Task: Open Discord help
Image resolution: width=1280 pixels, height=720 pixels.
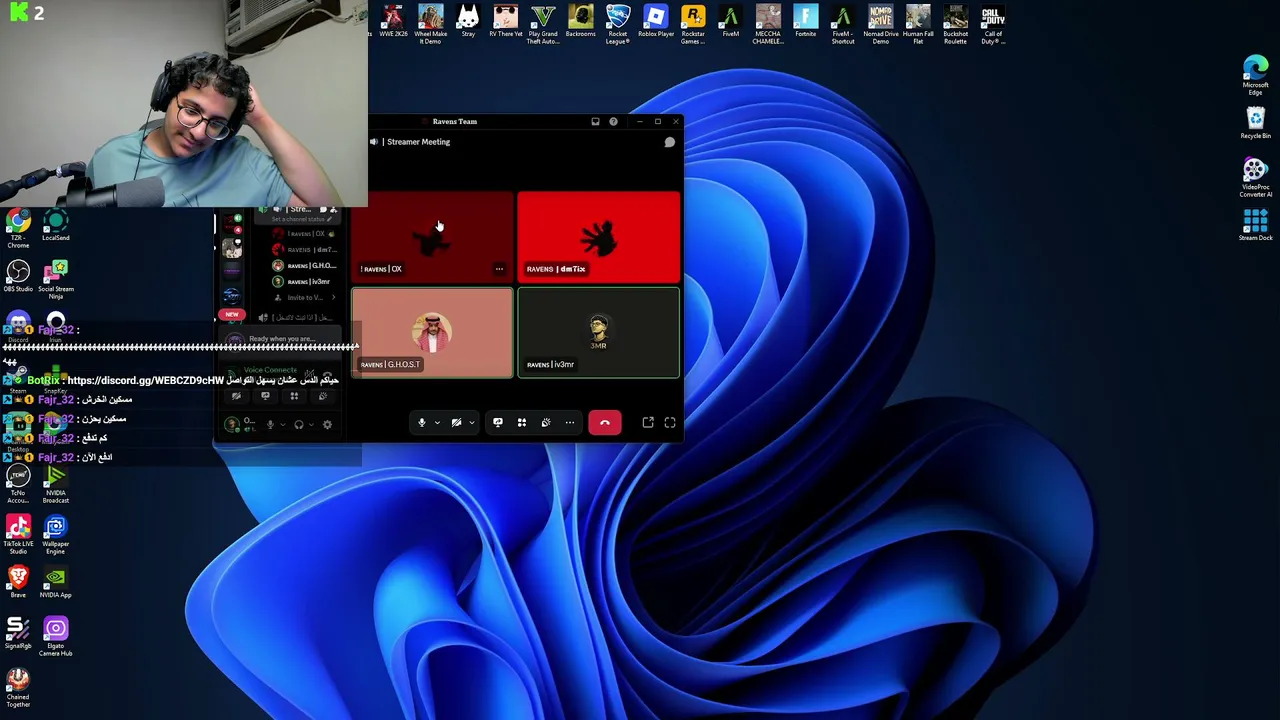Action: 613,122
